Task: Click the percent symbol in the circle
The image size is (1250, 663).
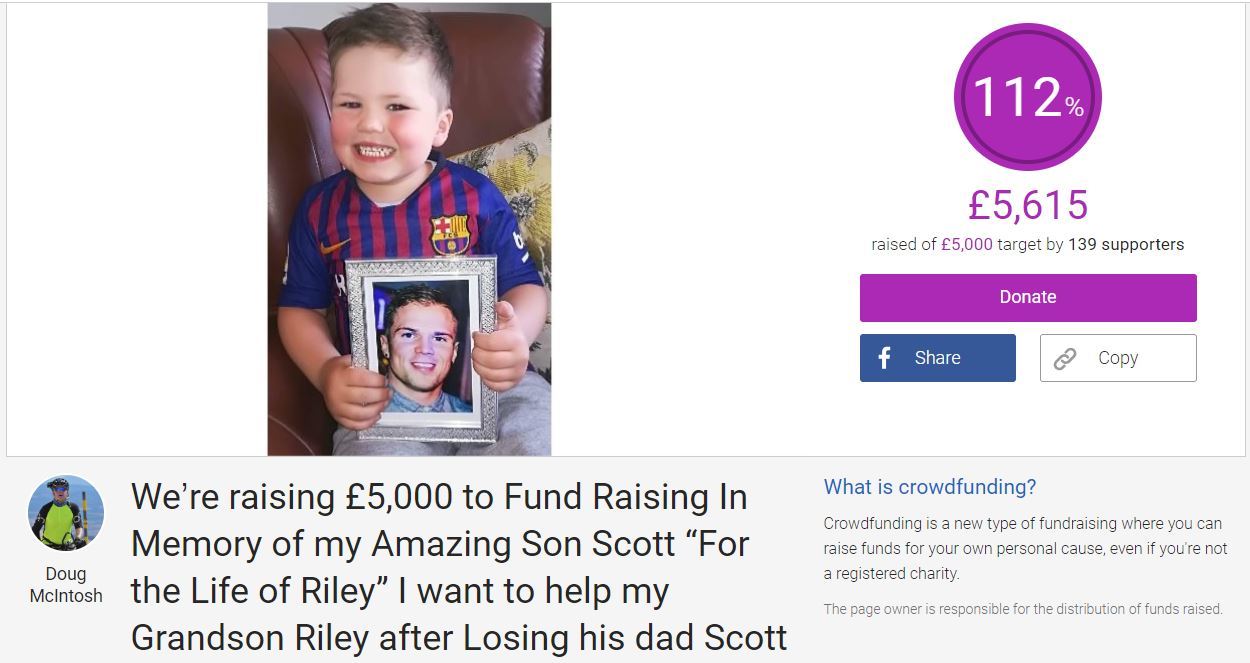Action: pos(1074,108)
